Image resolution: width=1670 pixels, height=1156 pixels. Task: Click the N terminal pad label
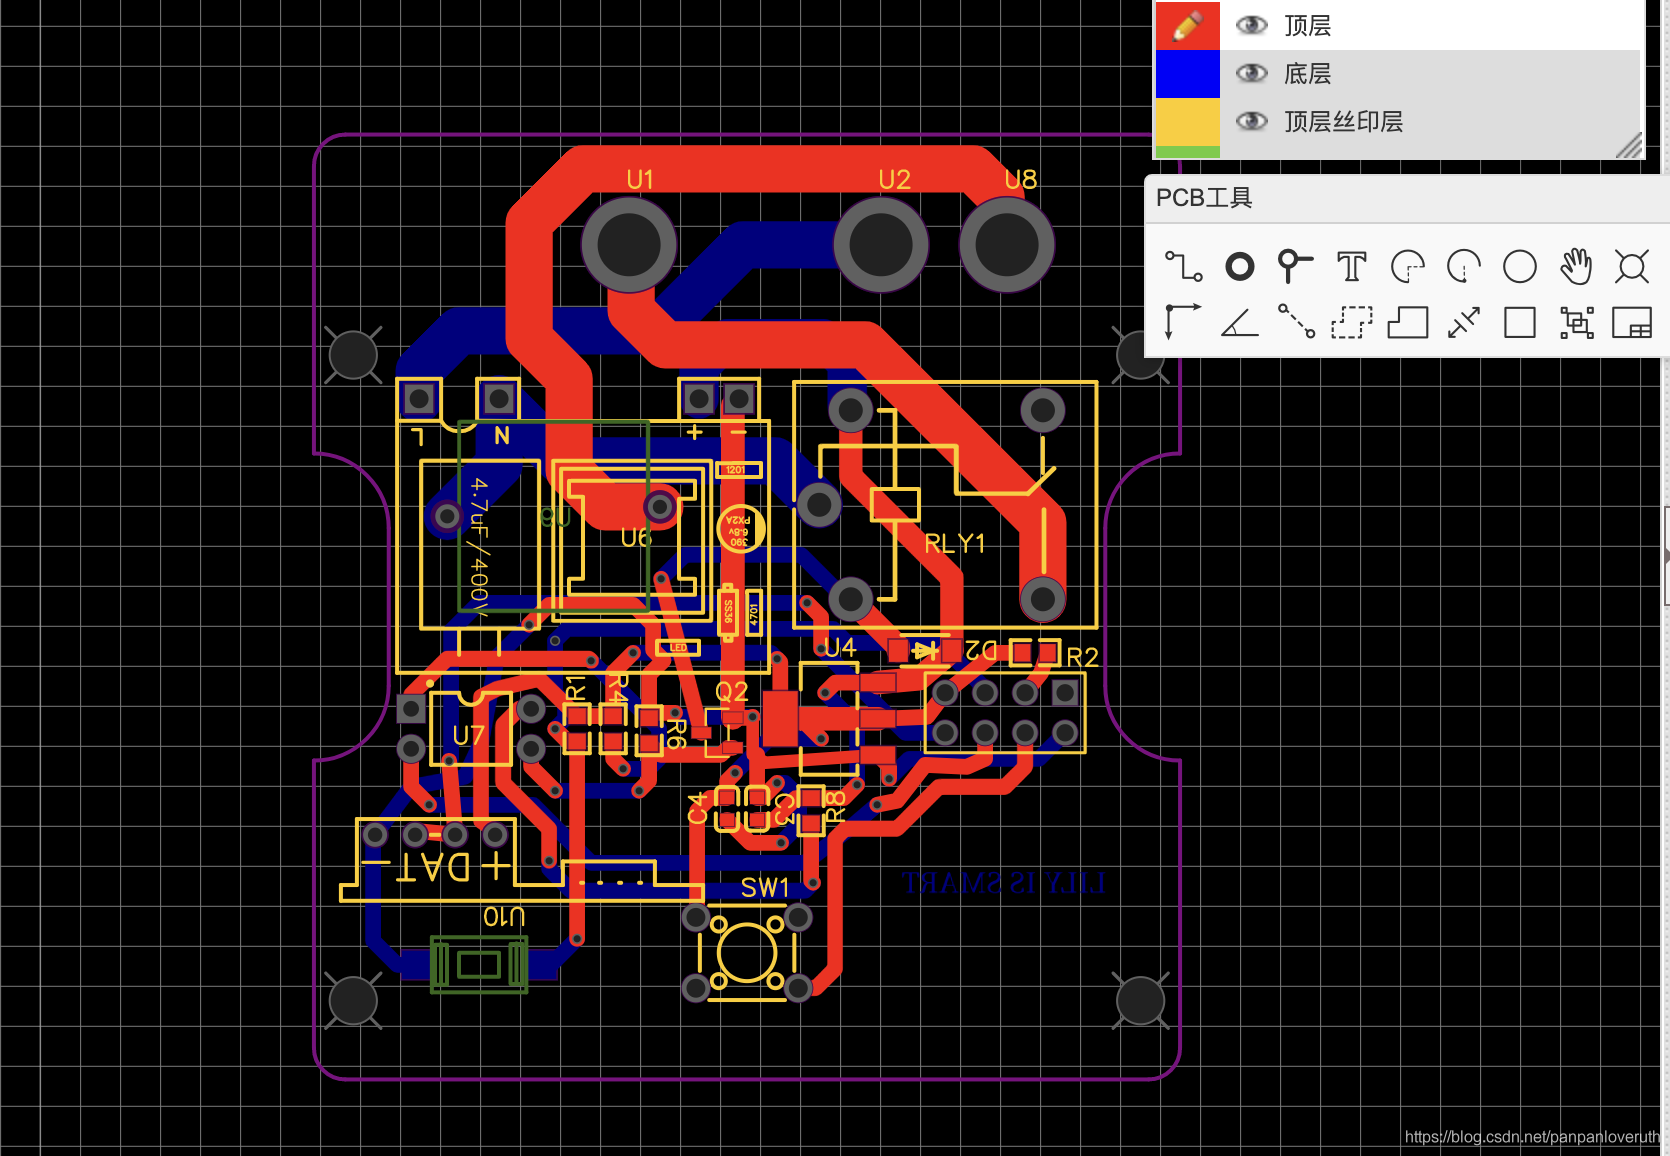[502, 435]
